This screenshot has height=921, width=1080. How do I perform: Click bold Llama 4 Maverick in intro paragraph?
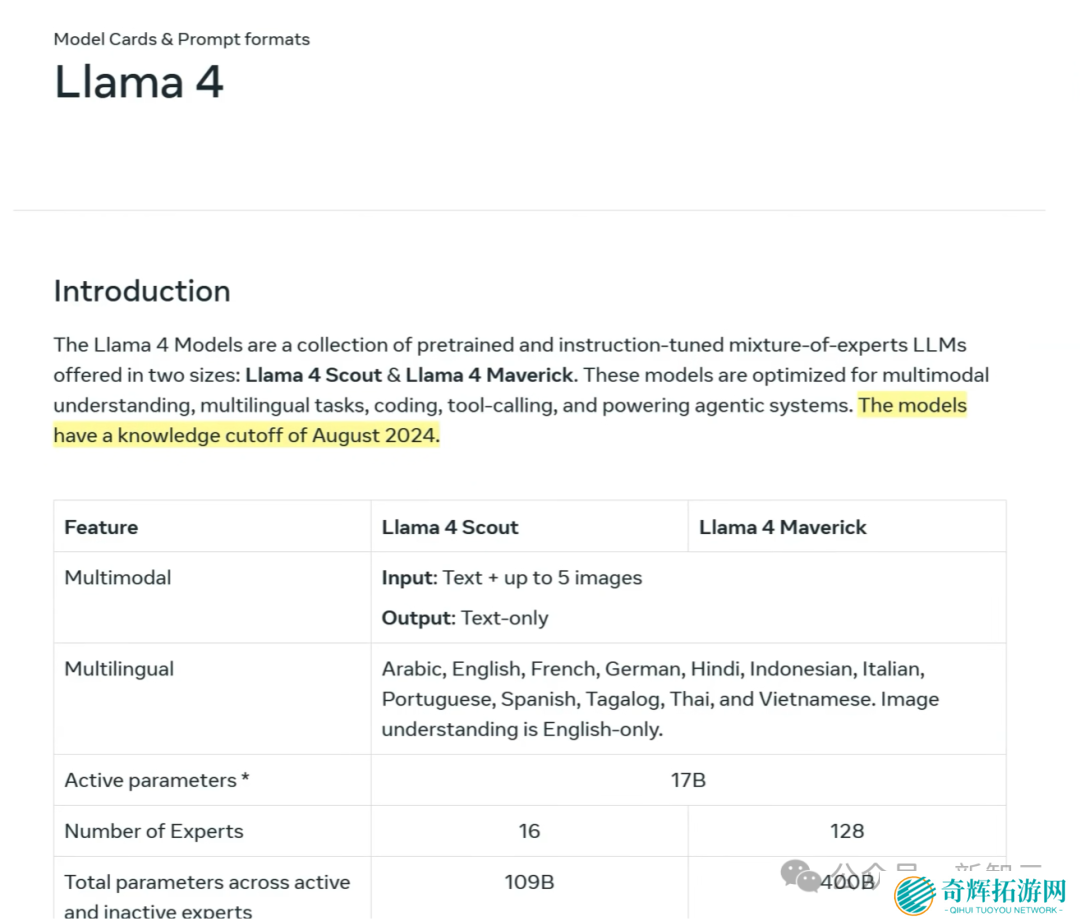(x=489, y=375)
